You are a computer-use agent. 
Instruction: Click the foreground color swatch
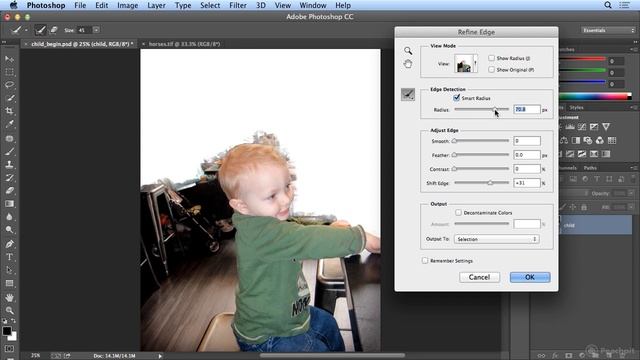click(7, 331)
